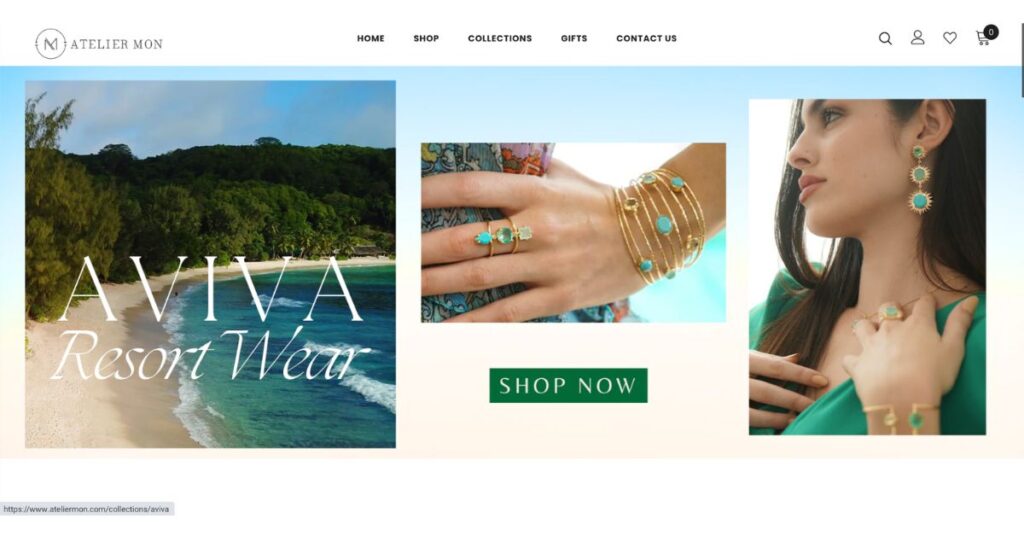Open the search magnifier icon

pyautogui.click(x=885, y=39)
